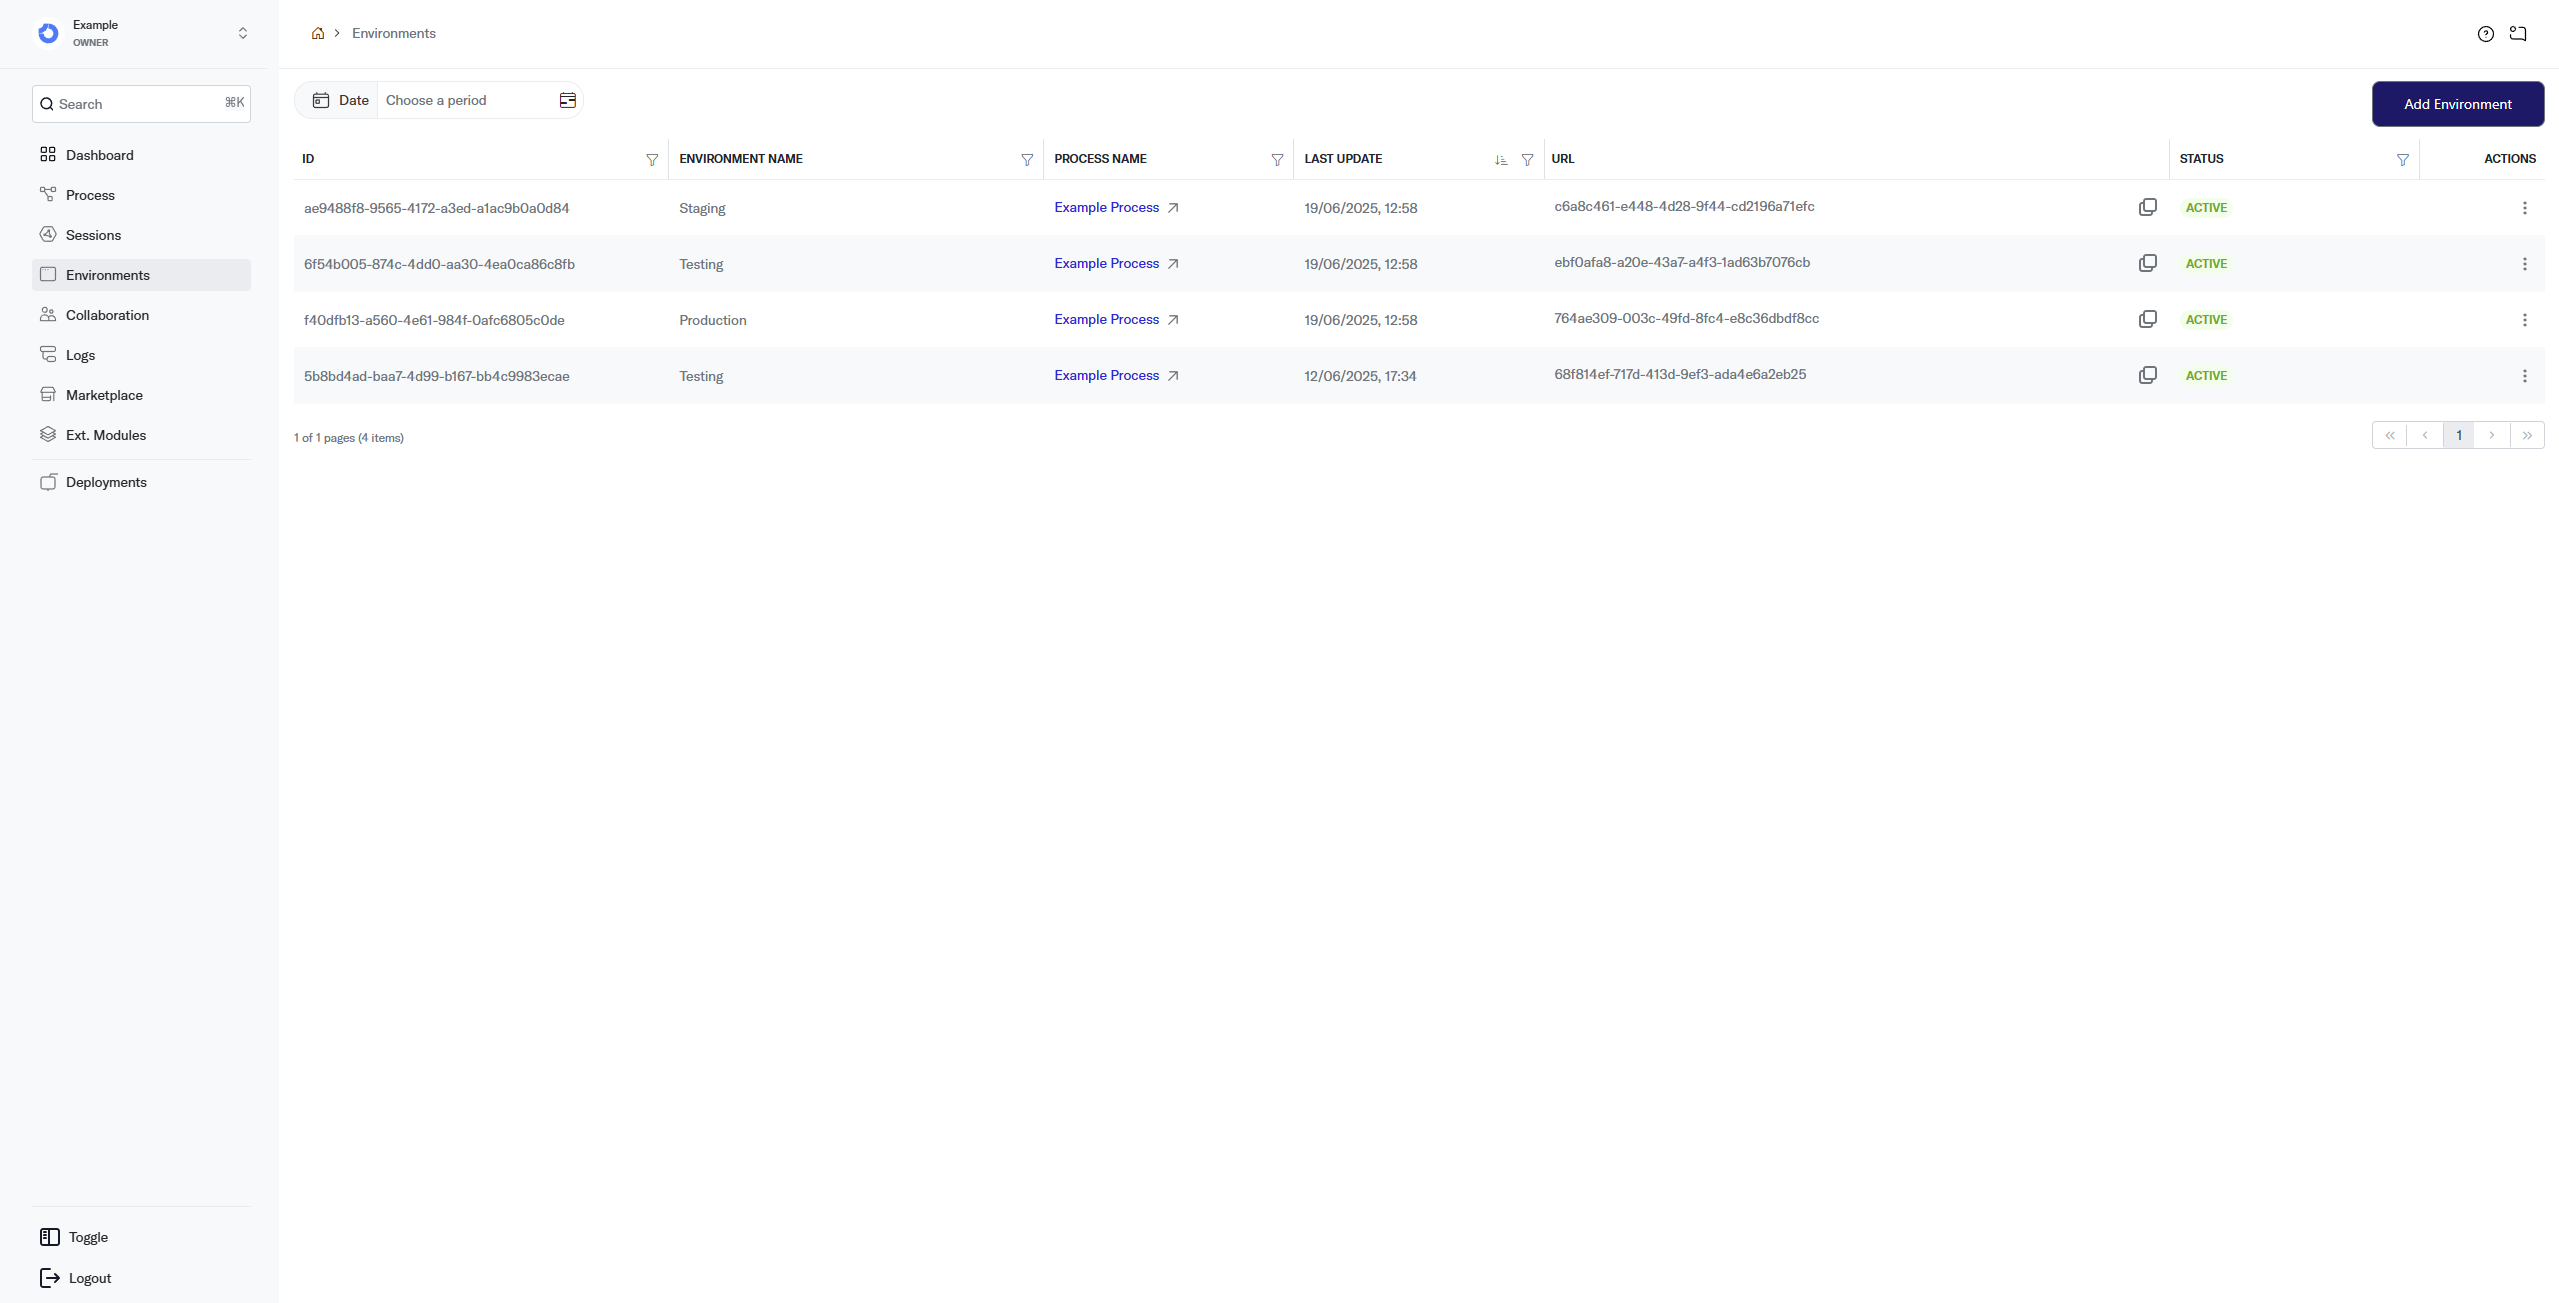The image size is (2559, 1303).
Task: Open the help question mark icon
Action: click(x=2486, y=34)
